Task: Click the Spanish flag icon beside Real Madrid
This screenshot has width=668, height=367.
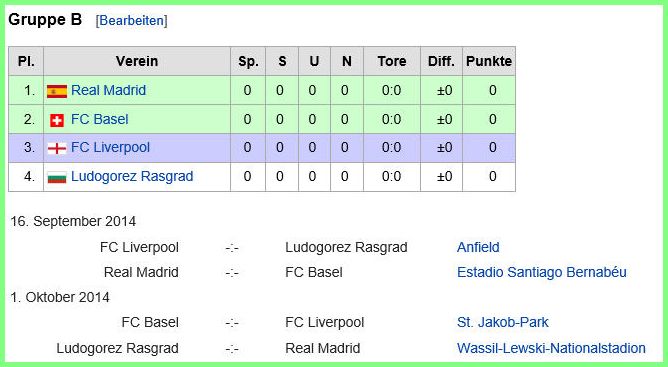Action: [57, 91]
